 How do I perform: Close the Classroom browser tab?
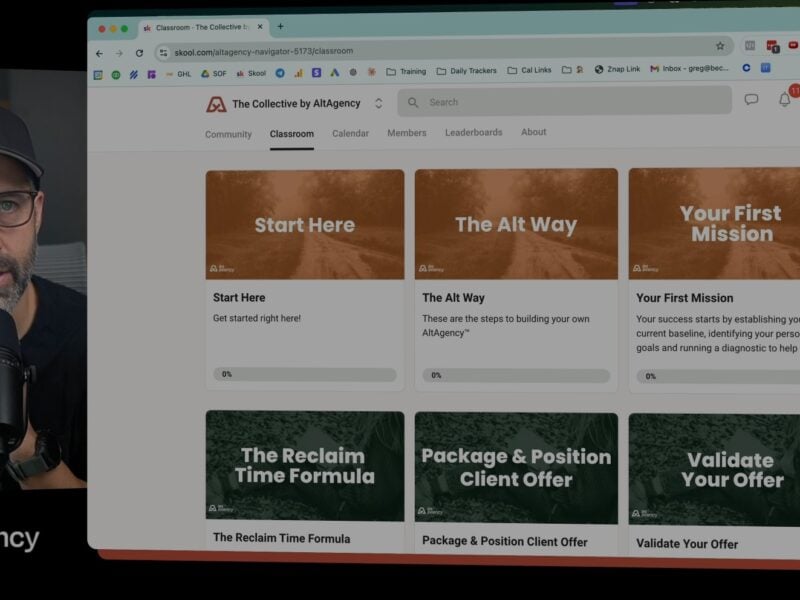(x=260, y=27)
